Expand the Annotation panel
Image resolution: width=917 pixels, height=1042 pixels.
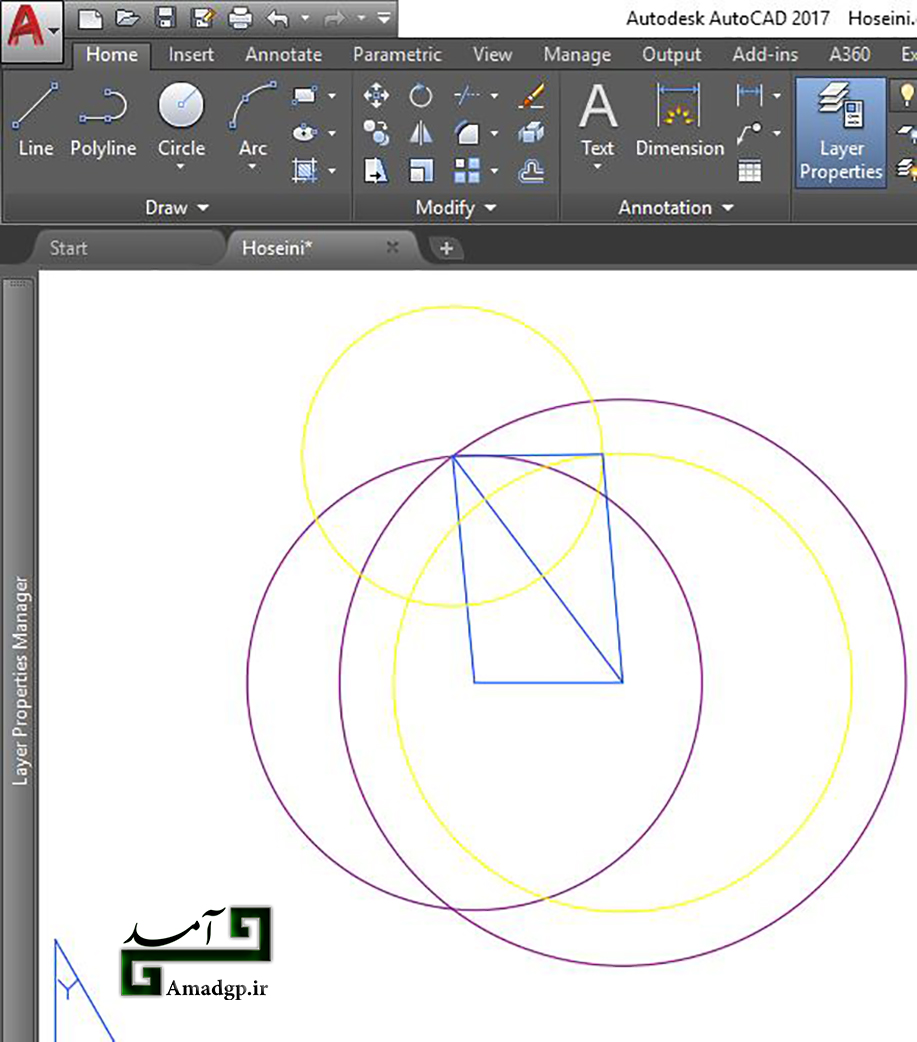pos(676,208)
